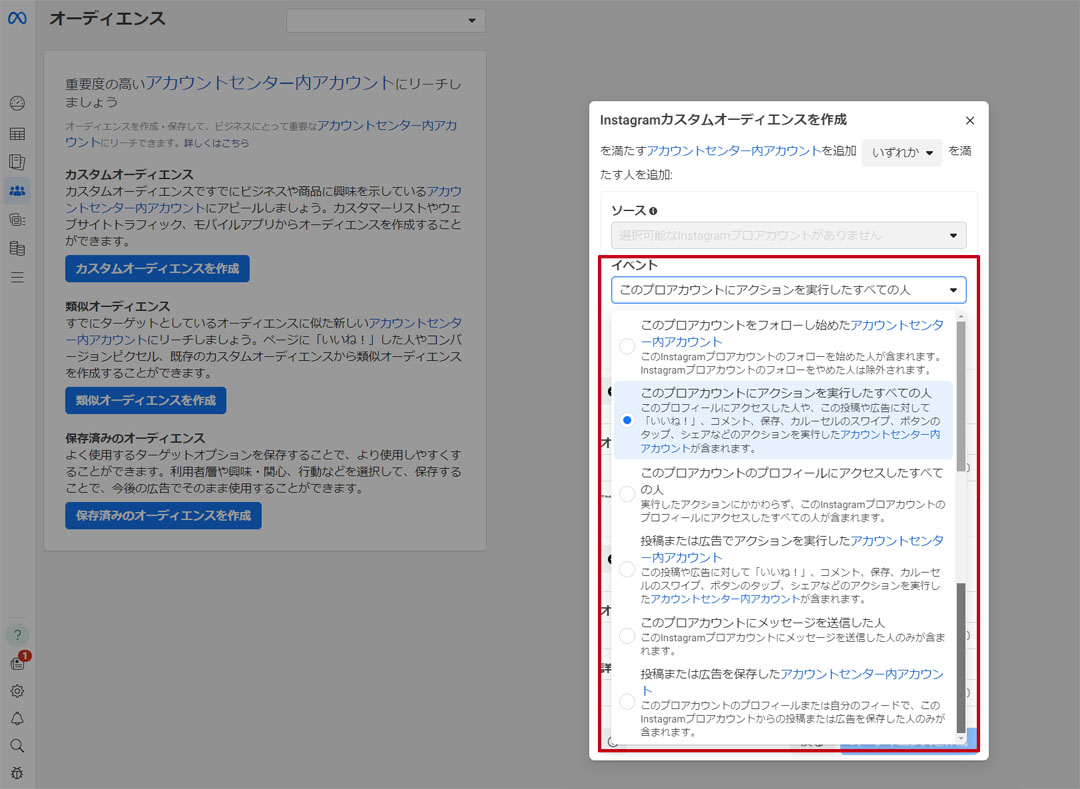Click the bug report icon

click(x=17, y=772)
